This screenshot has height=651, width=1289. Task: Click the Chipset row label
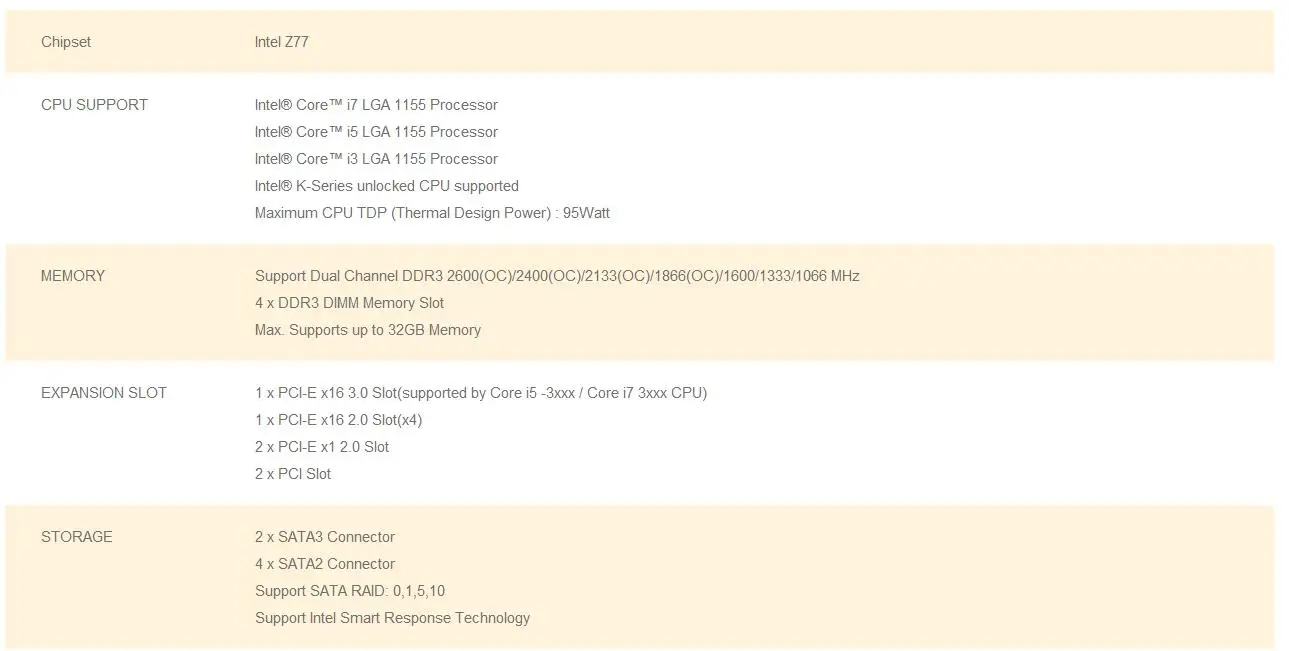[66, 42]
